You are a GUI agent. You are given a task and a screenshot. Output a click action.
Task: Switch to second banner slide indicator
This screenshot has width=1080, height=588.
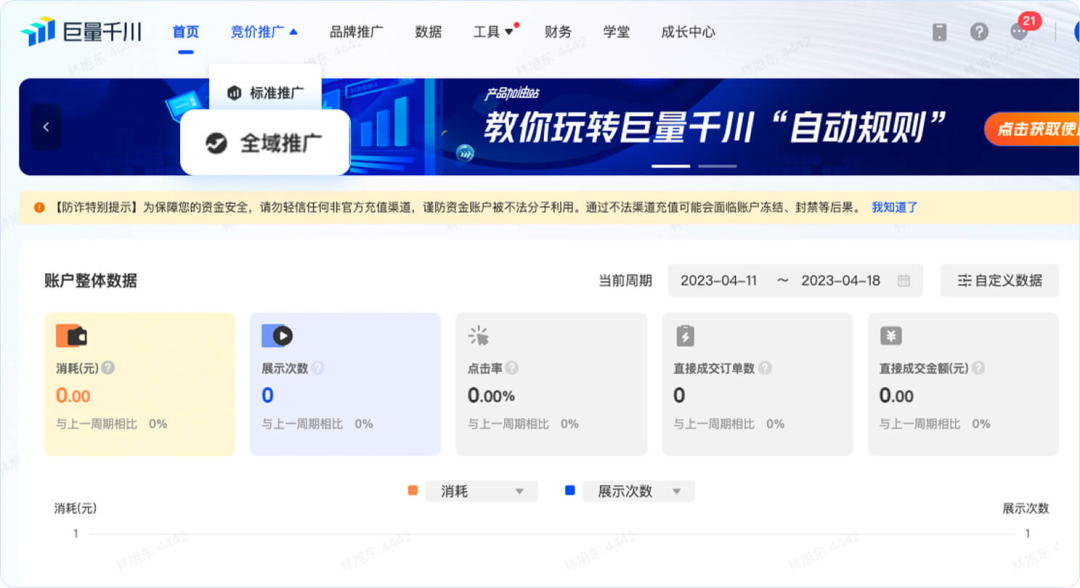coord(717,166)
